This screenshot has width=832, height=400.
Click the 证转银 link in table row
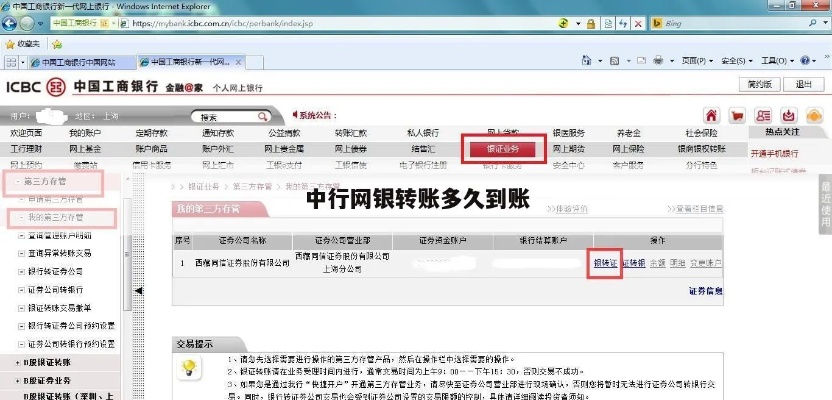[634, 263]
